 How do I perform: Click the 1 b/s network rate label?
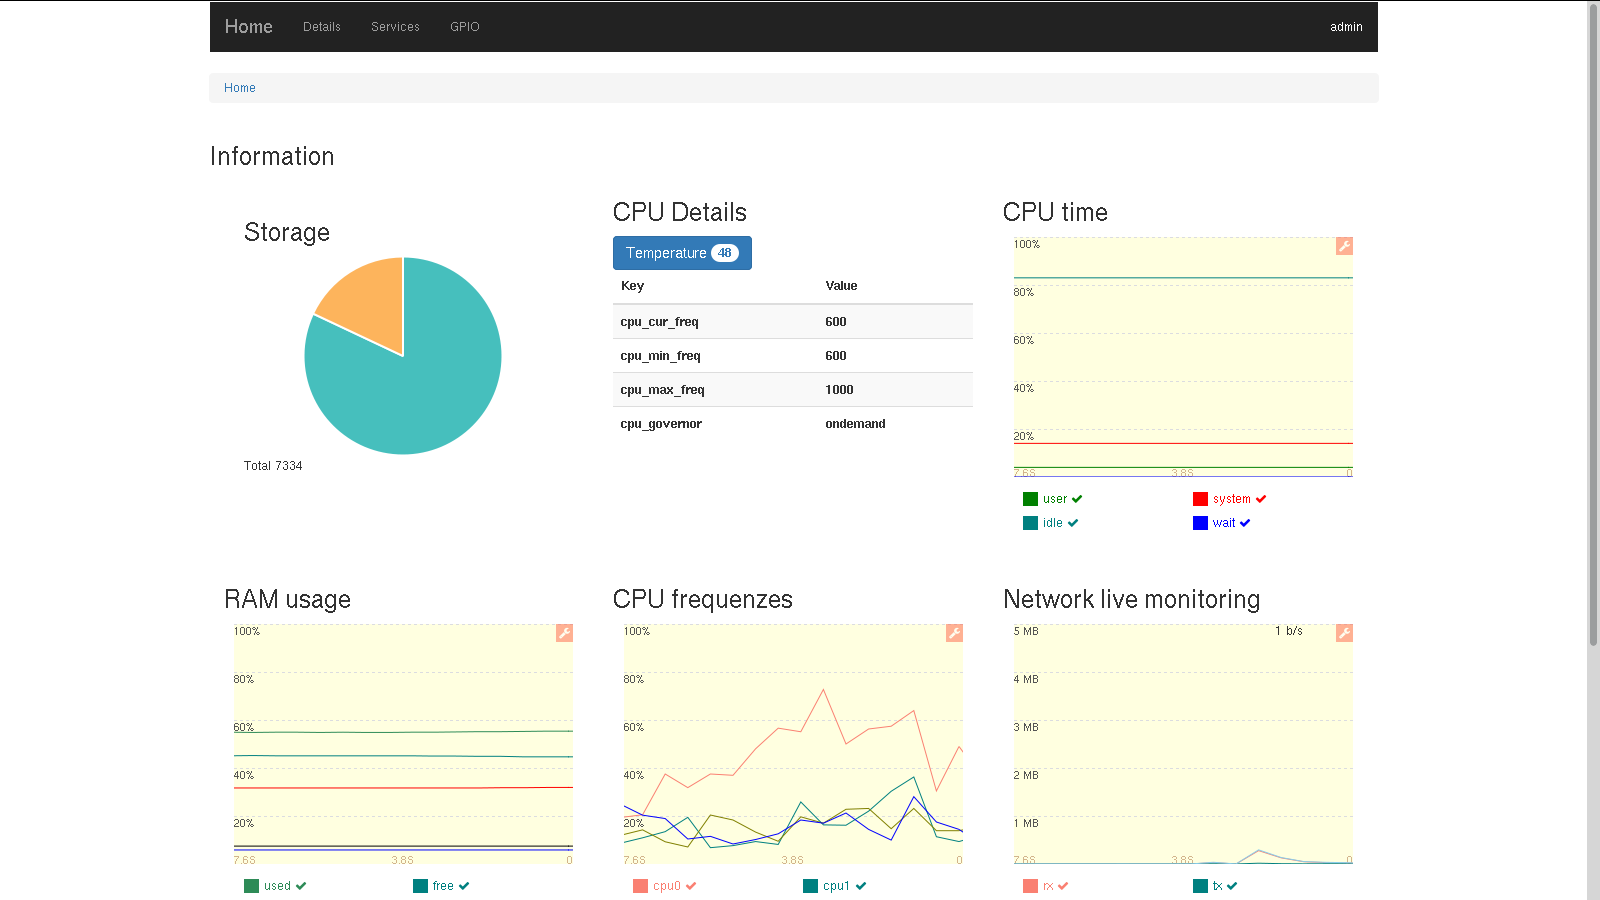1289,631
